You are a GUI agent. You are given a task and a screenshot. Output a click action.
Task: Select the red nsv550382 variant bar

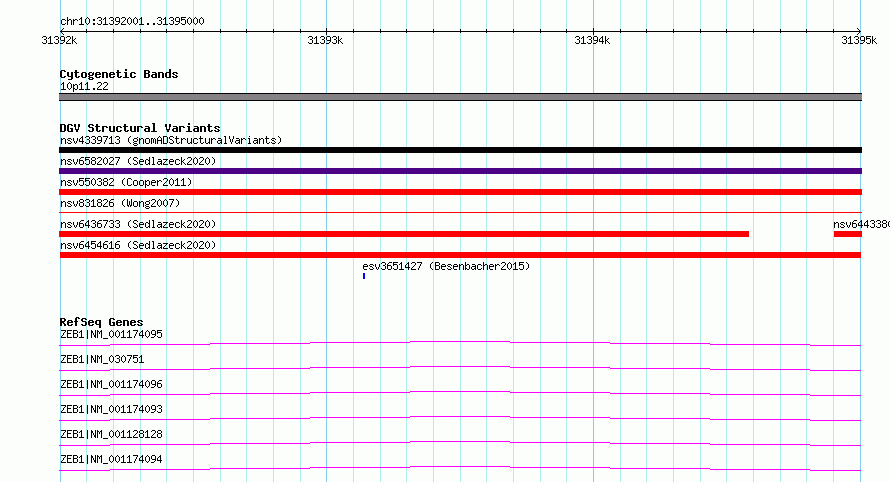[460, 192]
